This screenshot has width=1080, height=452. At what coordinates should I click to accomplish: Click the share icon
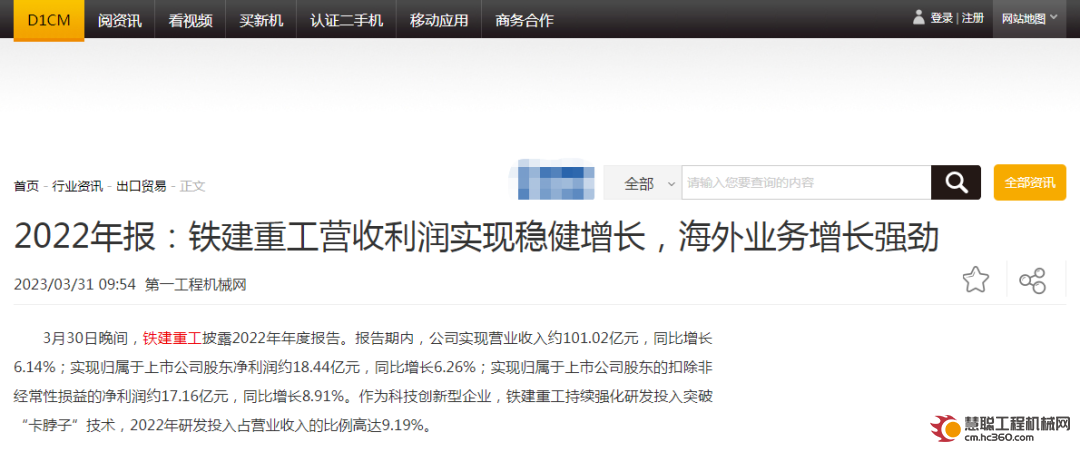(1032, 280)
